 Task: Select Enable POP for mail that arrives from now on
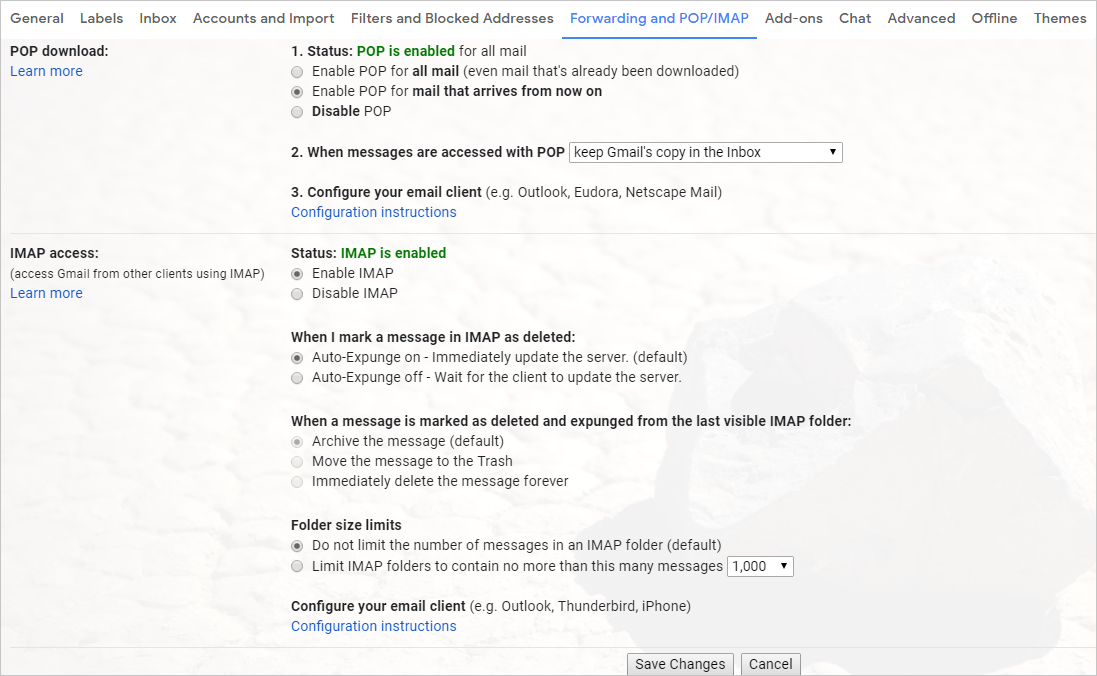[297, 91]
